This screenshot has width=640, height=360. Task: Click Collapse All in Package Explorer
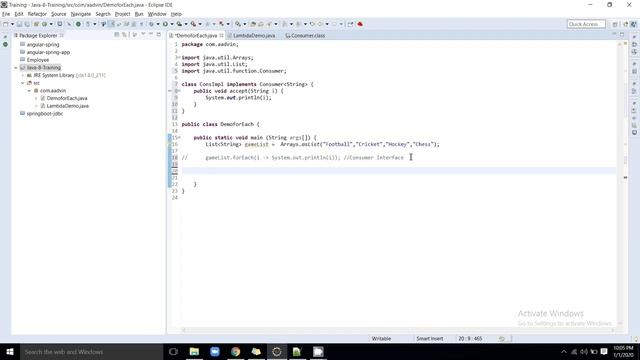pos(117,35)
